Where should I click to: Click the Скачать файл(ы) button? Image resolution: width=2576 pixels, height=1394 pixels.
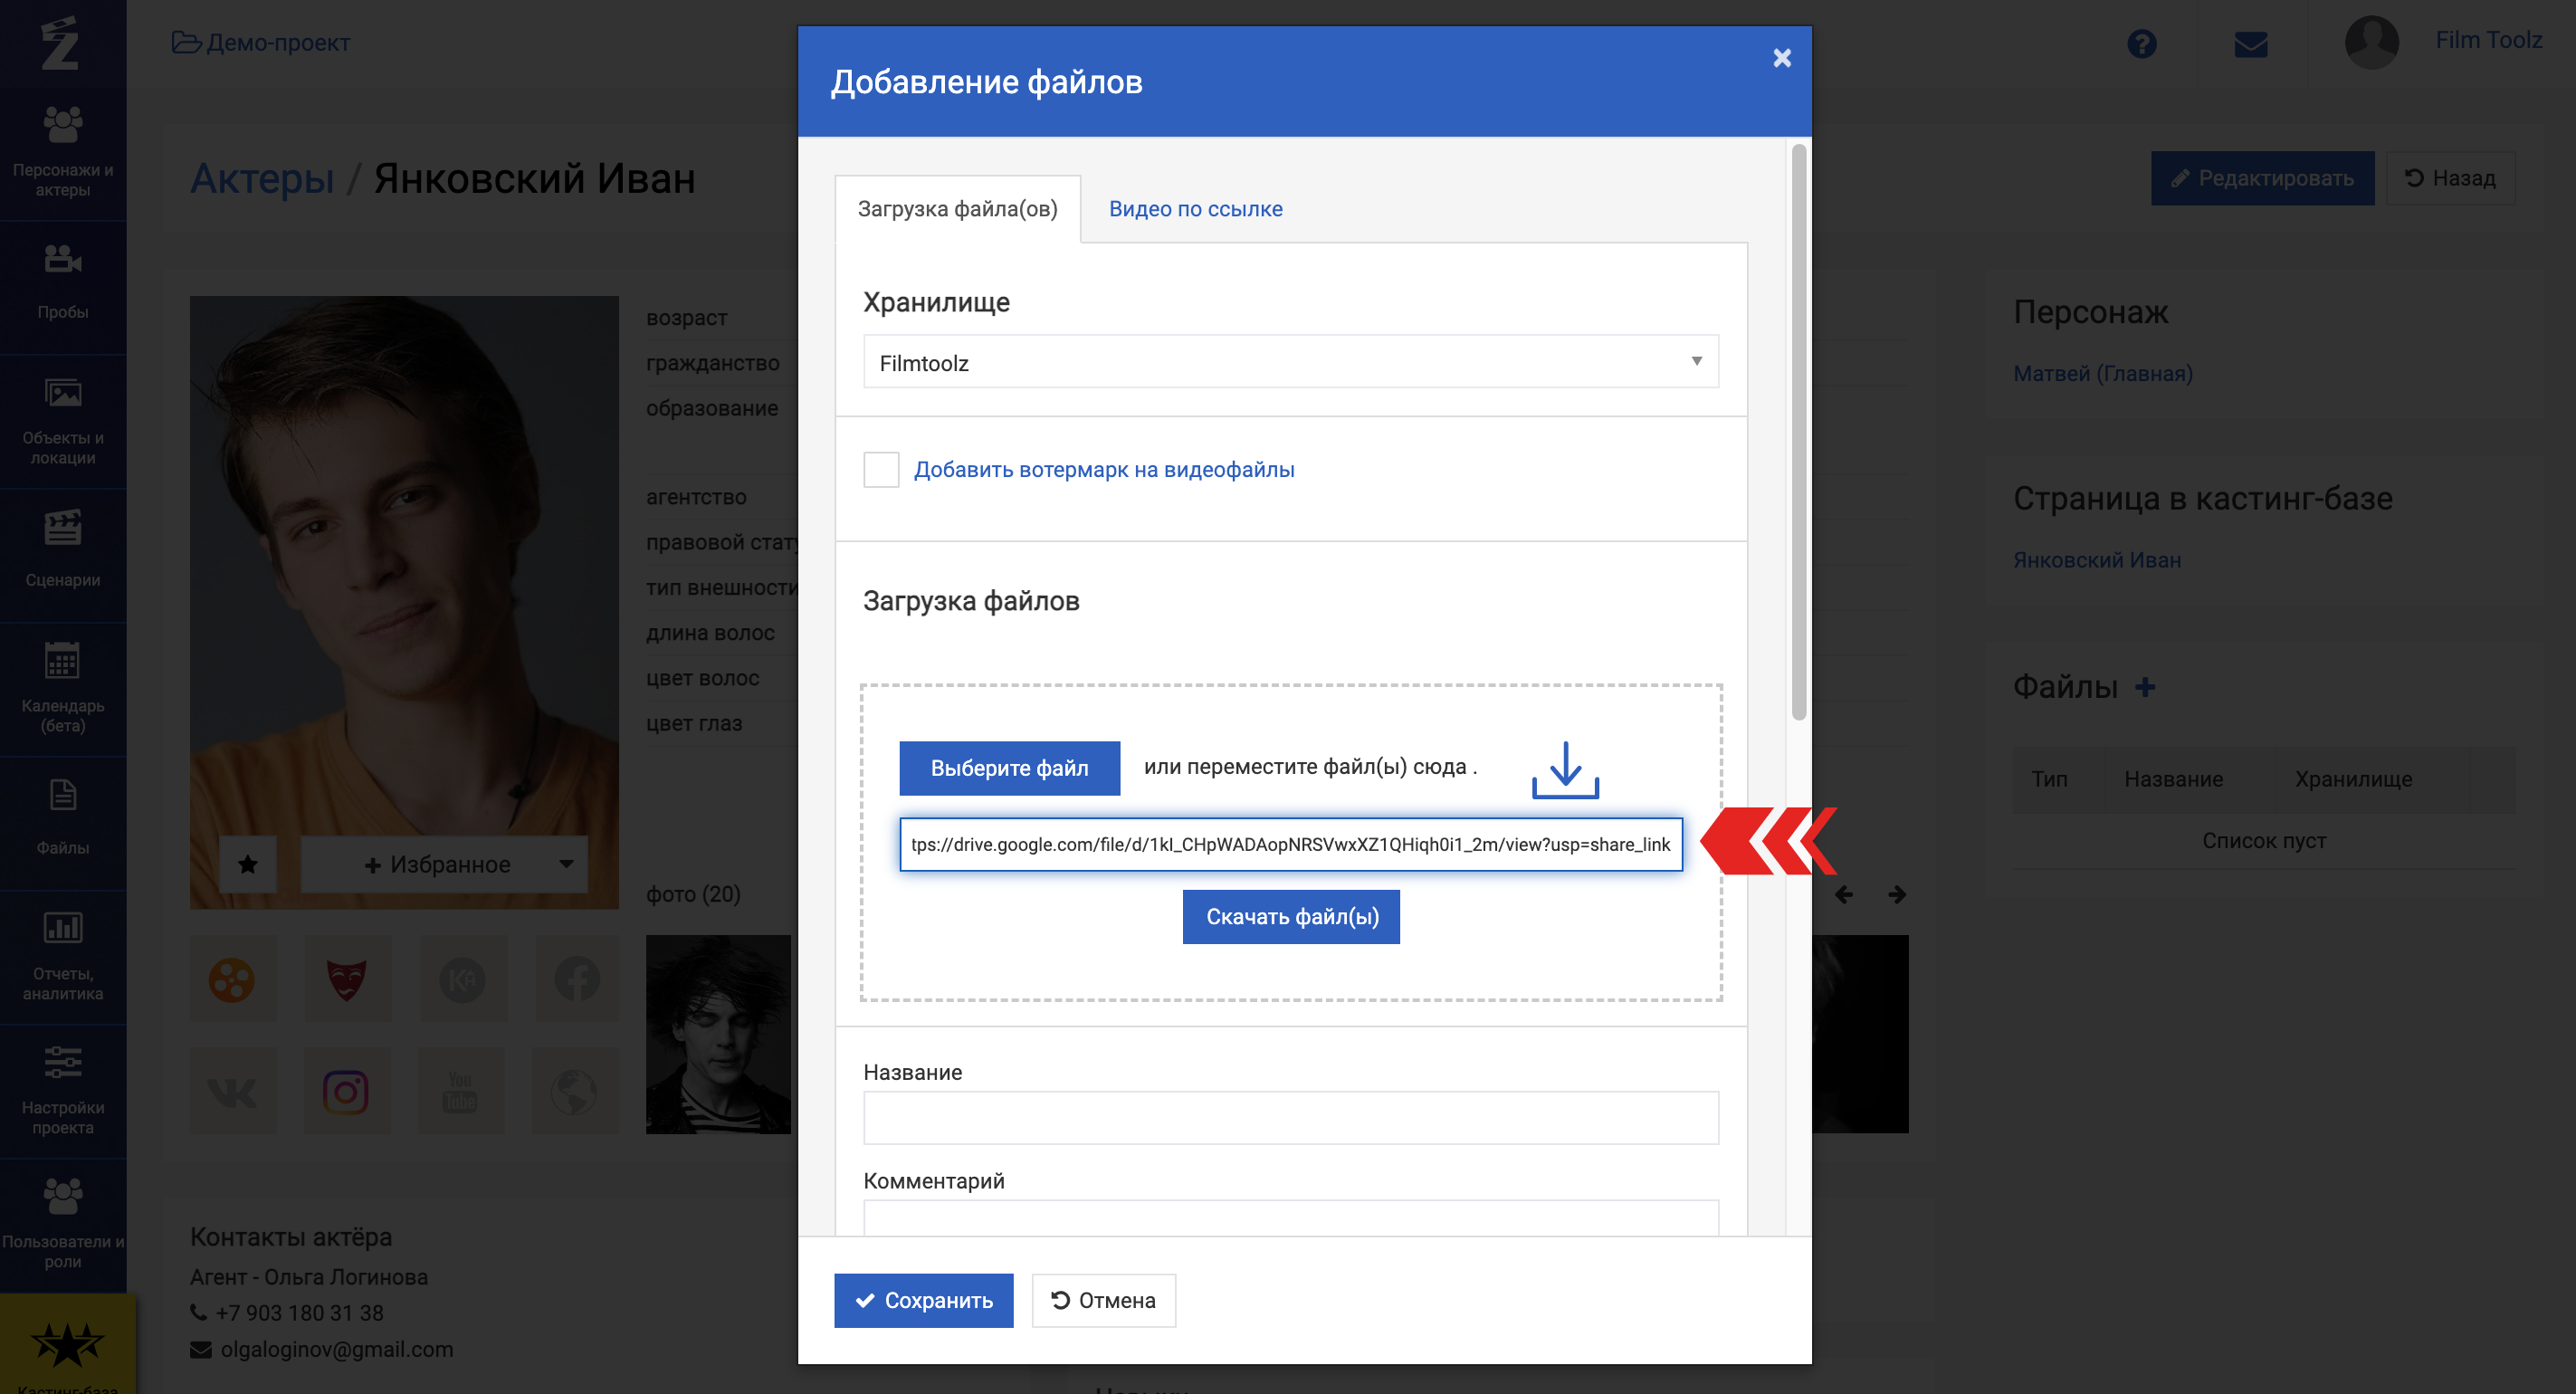tap(1291, 917)
